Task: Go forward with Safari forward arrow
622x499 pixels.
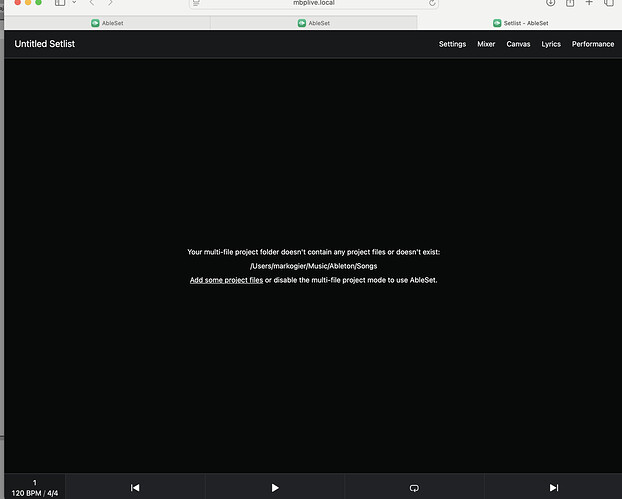Action: click(110, 3)
